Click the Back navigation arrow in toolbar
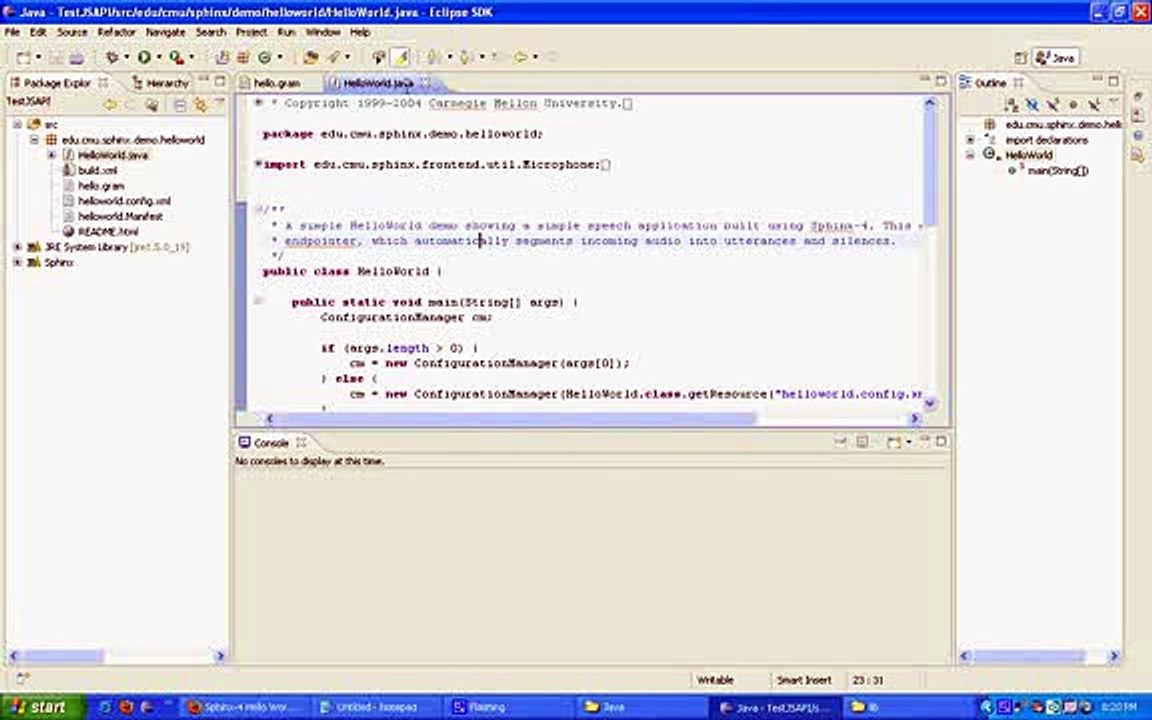 click(520, 57)
